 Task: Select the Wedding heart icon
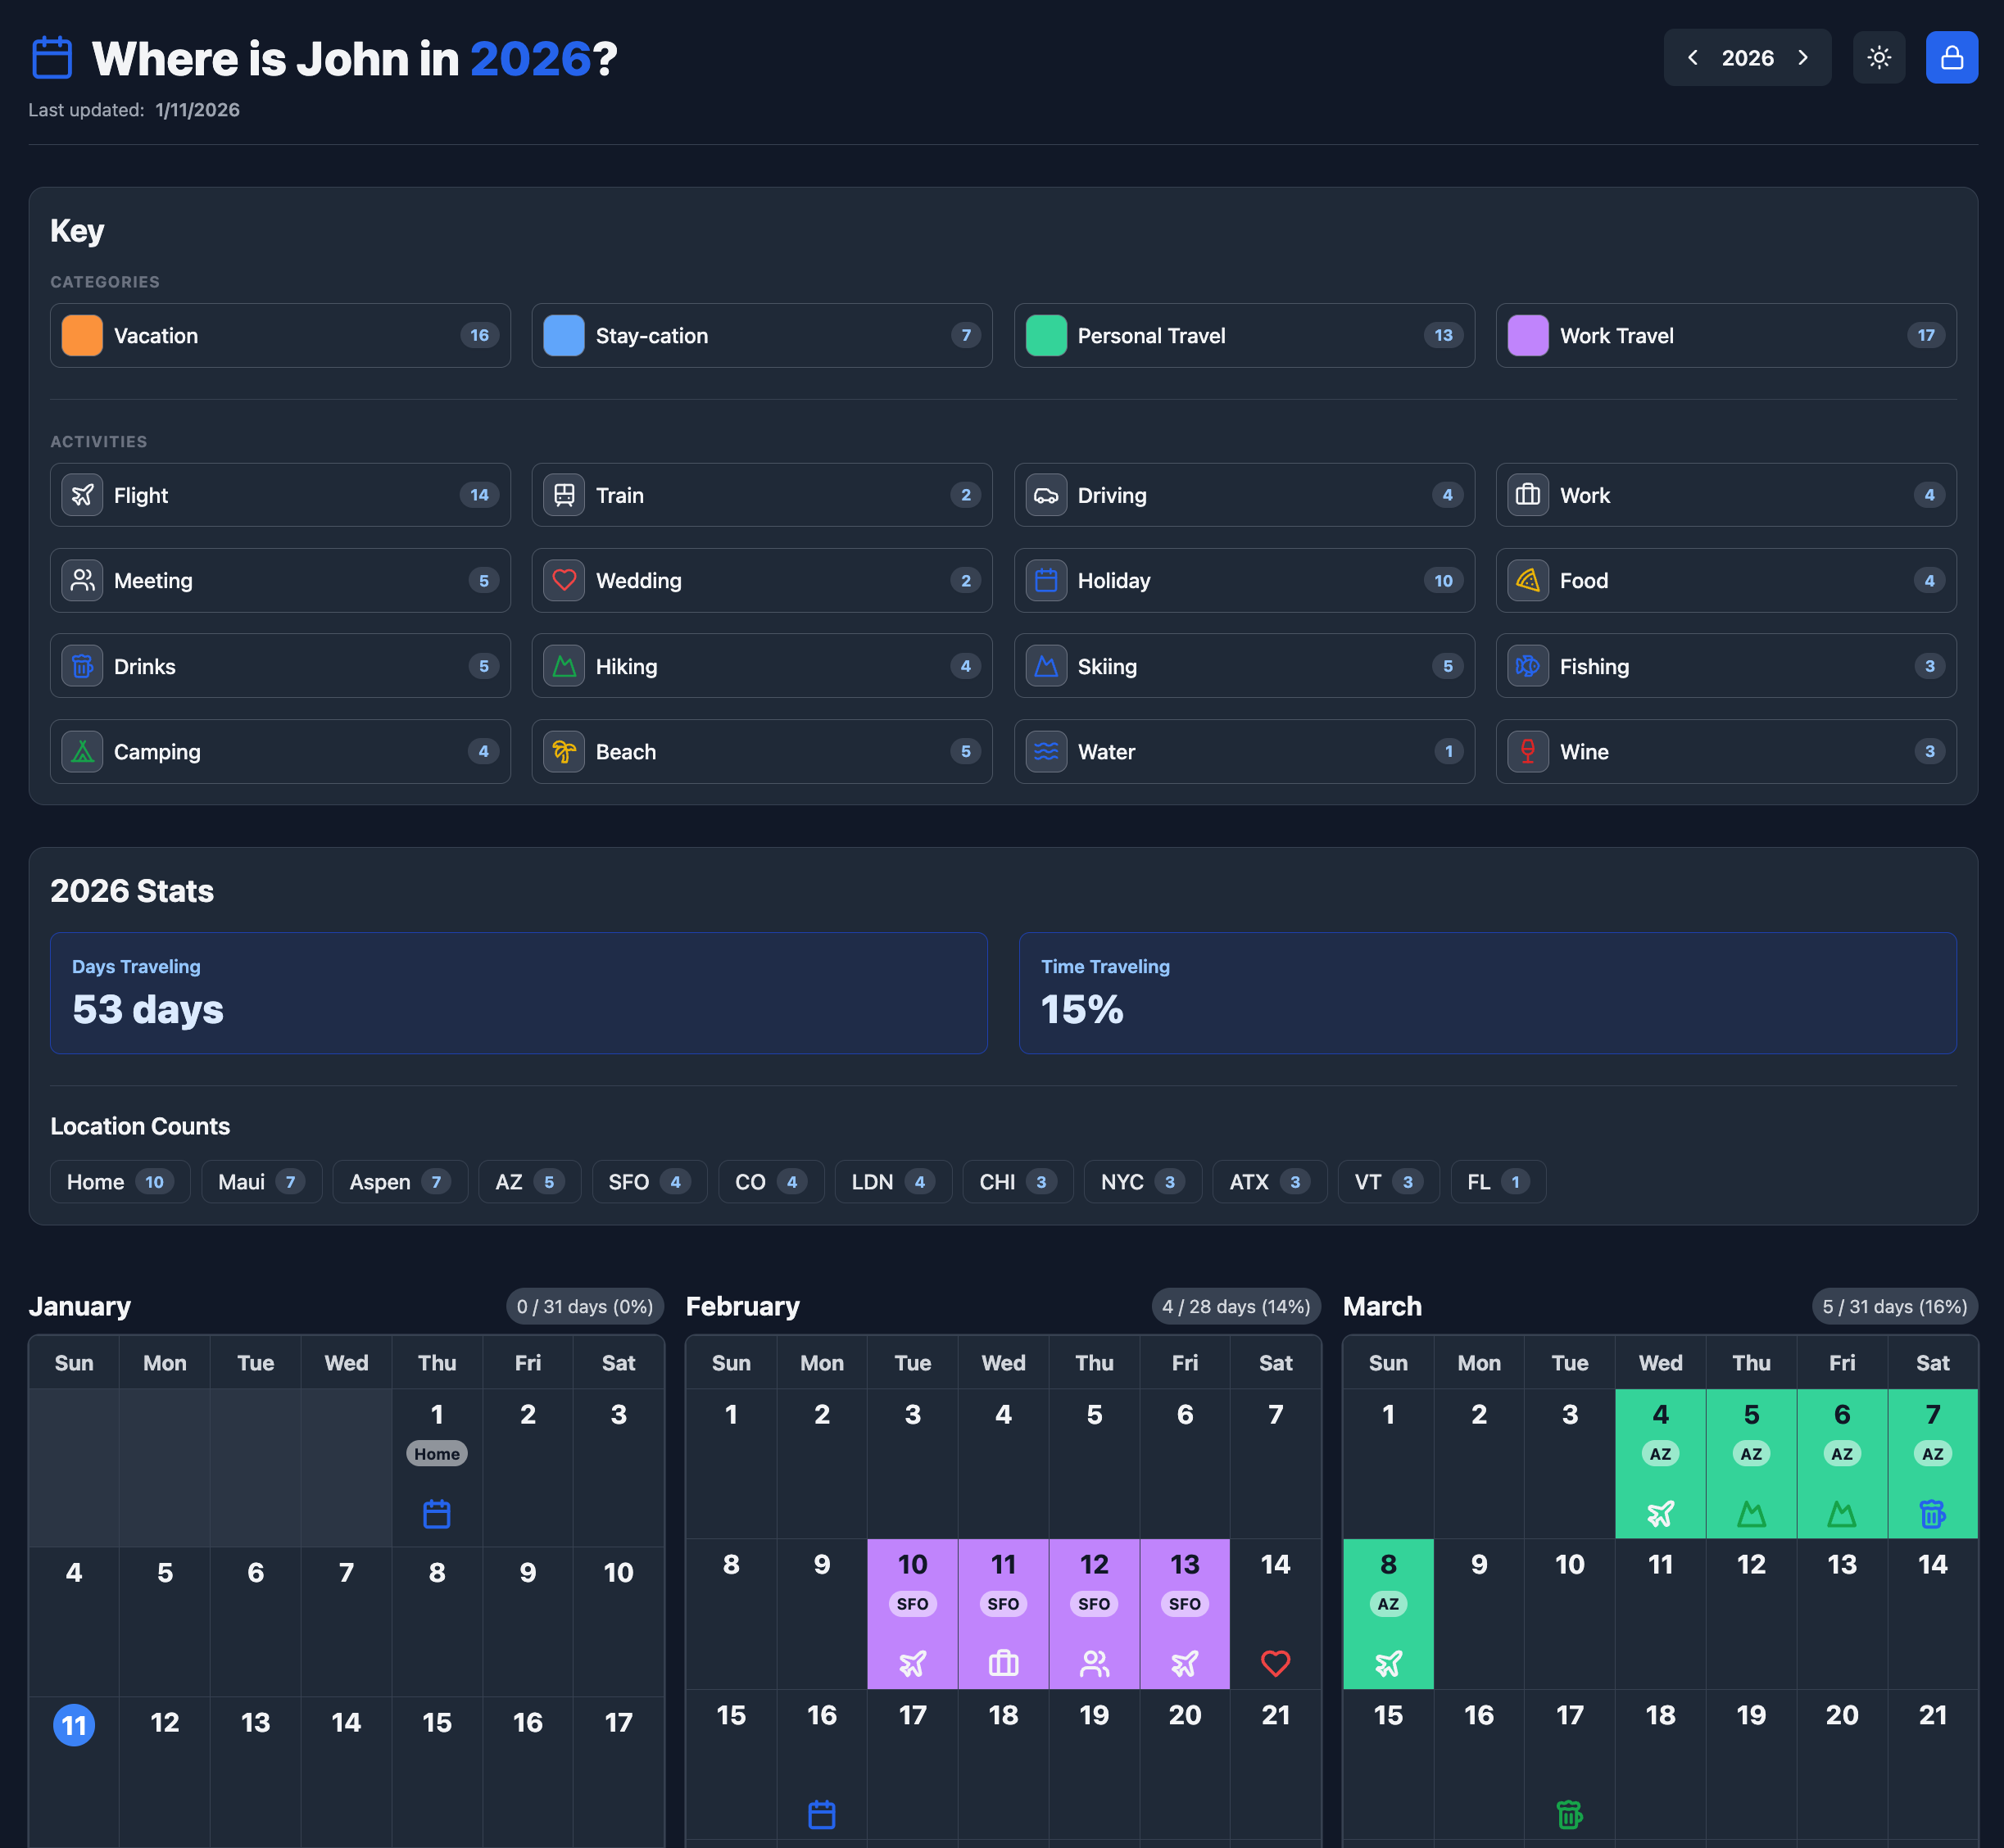pos(564,580)
